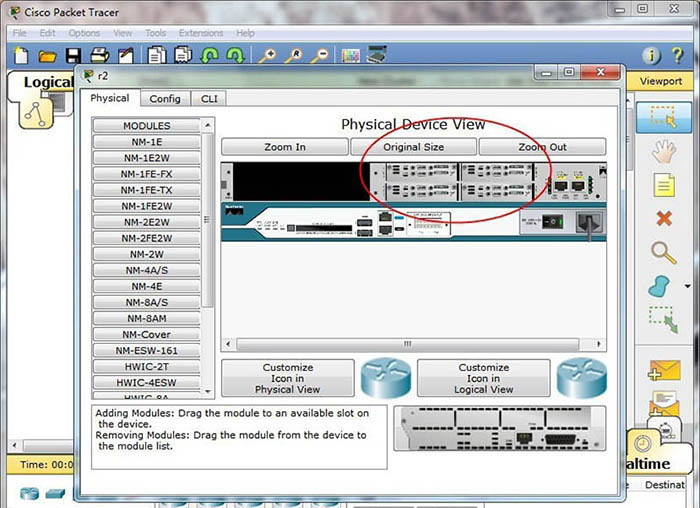This screenshot has width=700, height=508.
Task: Open dropdown arrow beside Draw Polygon tool
Action: [688, 286]
